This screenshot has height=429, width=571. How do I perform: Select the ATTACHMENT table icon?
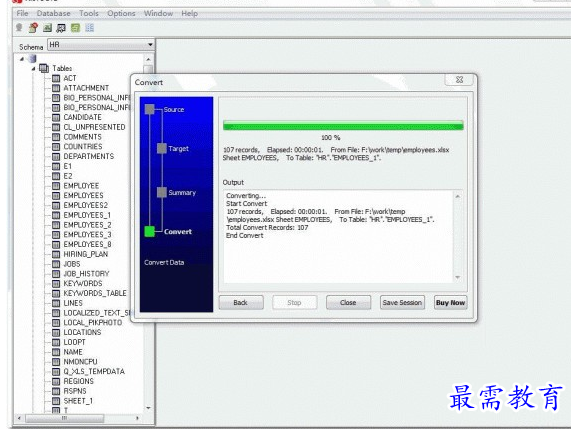coord(56,88)
